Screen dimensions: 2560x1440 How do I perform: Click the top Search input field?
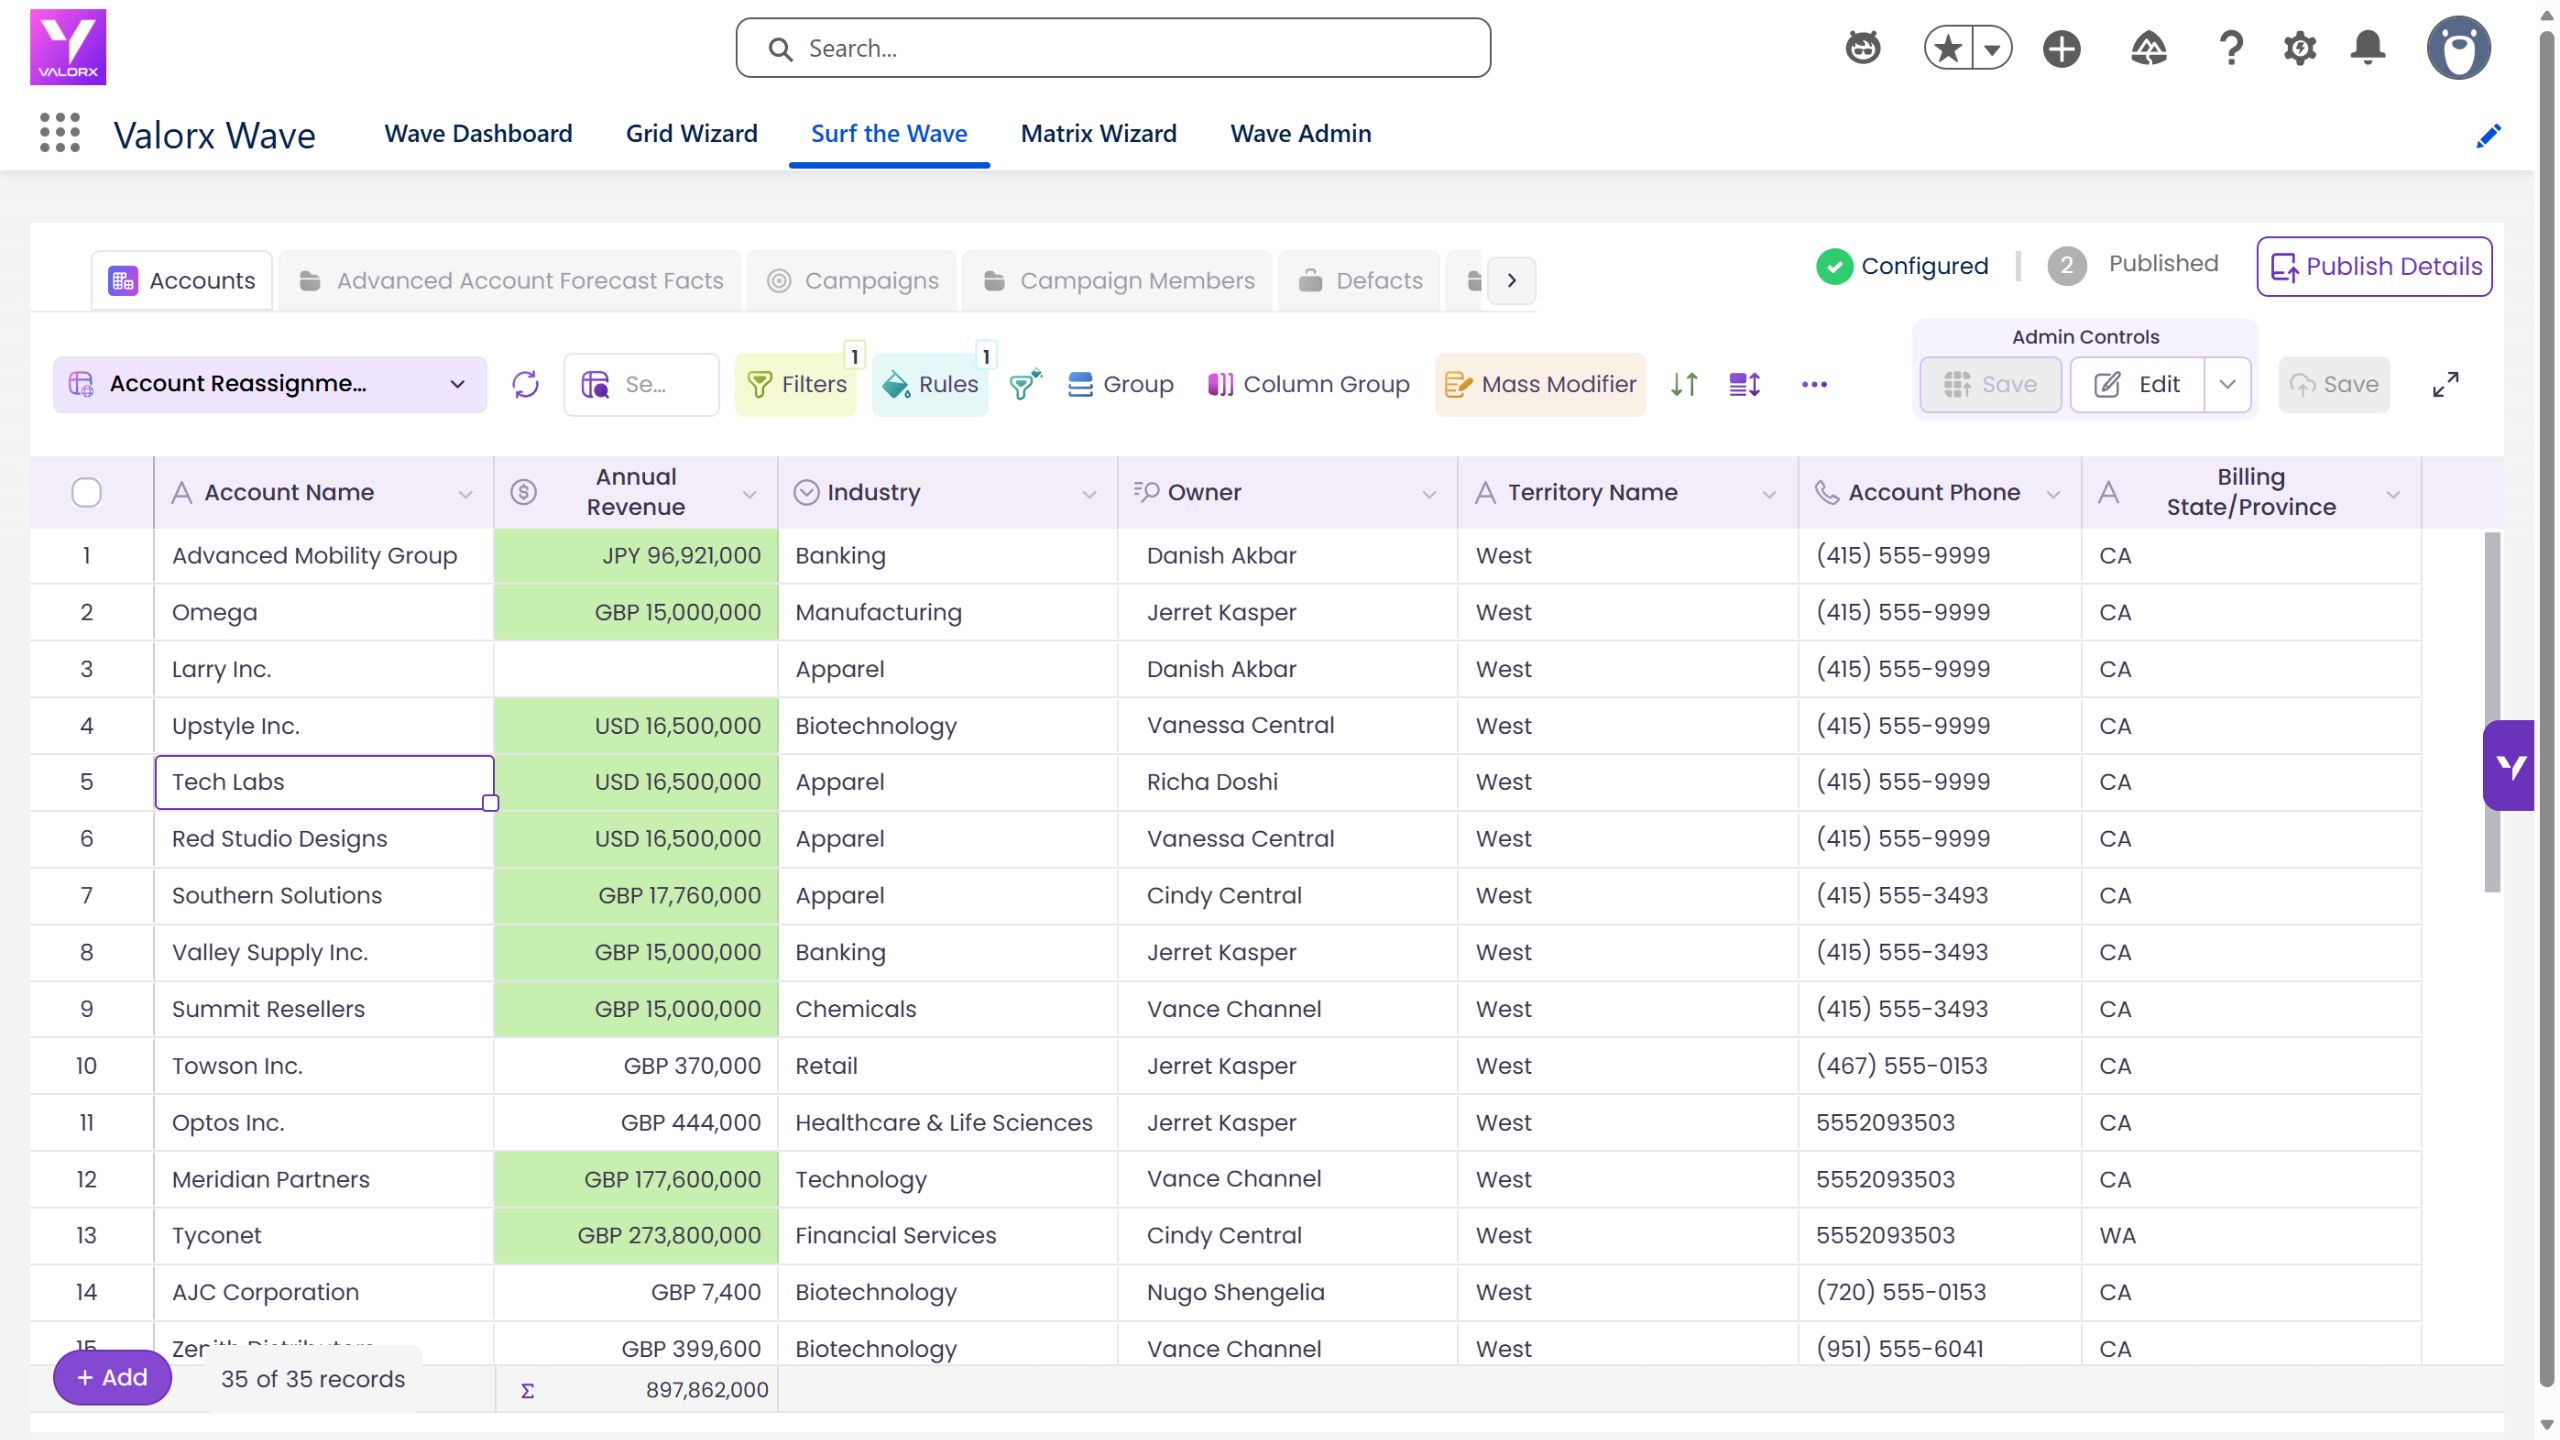(x=1113, y=48)
